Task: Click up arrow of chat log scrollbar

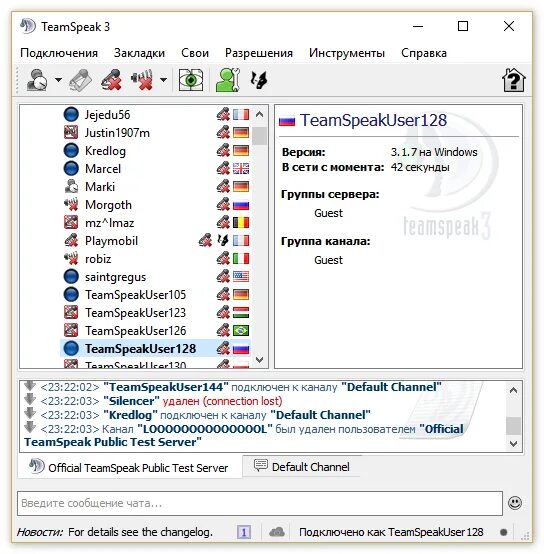Action: pos(513,390)
